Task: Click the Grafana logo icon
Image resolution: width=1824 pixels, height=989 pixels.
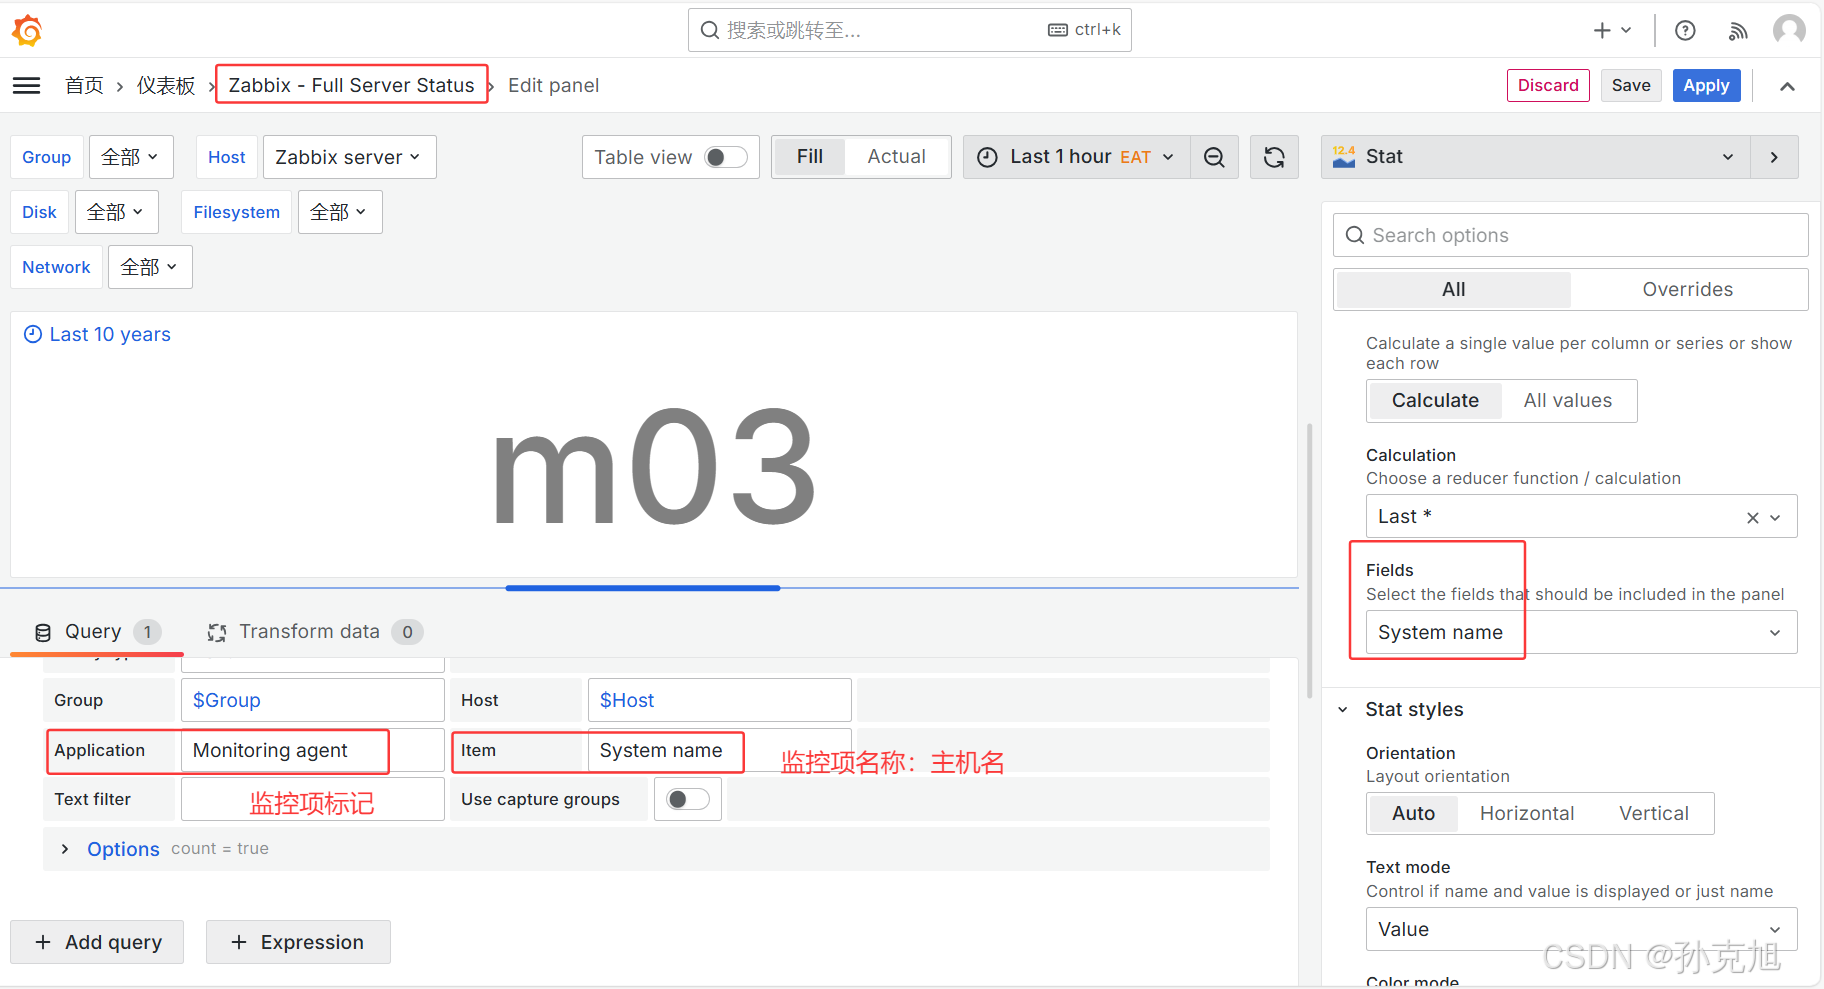Action: click(27, 31)
